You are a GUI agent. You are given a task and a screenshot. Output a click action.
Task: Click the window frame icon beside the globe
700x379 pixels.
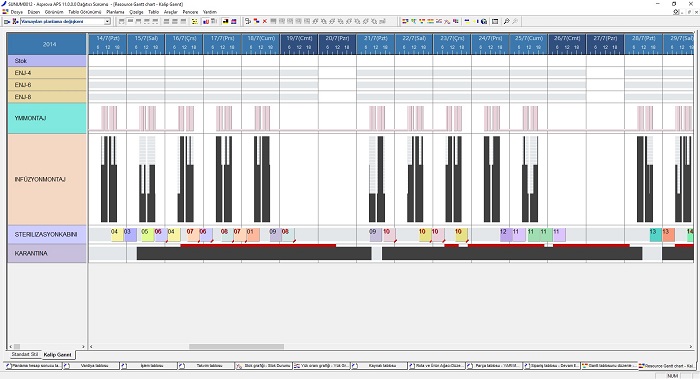point(495,21)
